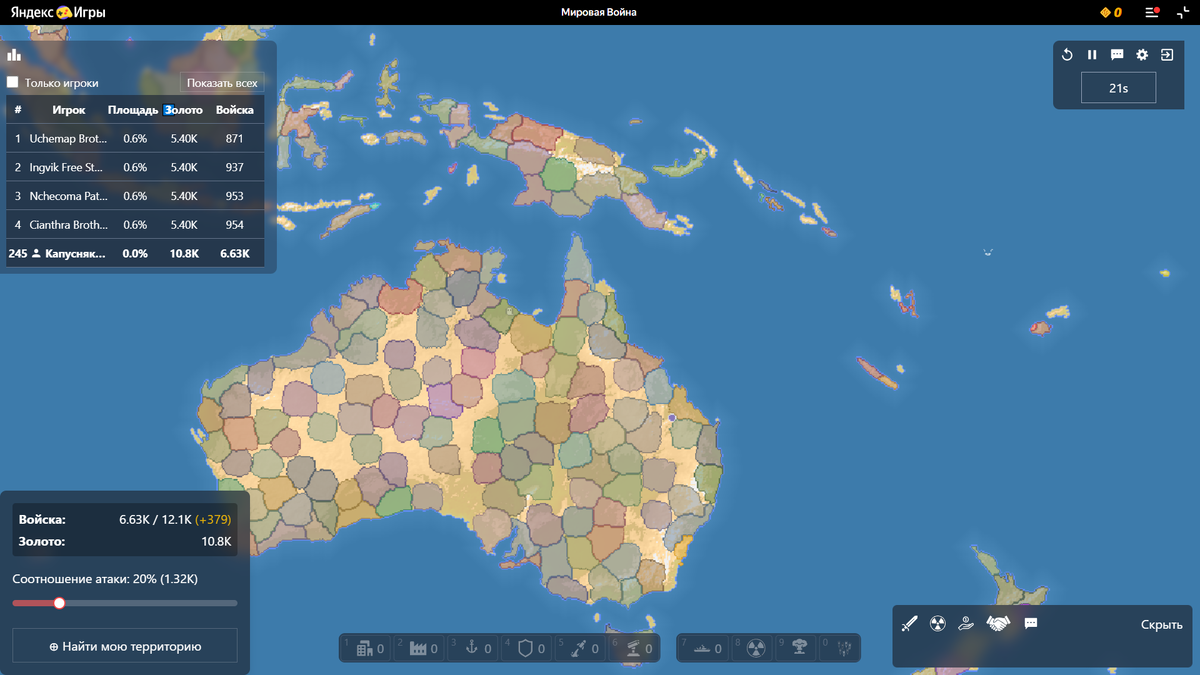Exit fullscreen with the collapse corners icon
This screenshot has width=1200, height=675.
[1182, 12]
